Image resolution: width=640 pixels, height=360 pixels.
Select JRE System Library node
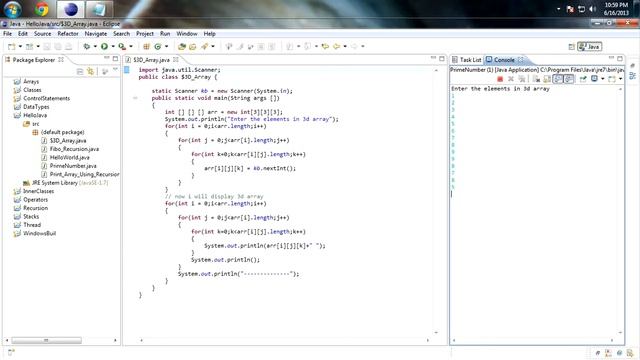click(65, 183)
